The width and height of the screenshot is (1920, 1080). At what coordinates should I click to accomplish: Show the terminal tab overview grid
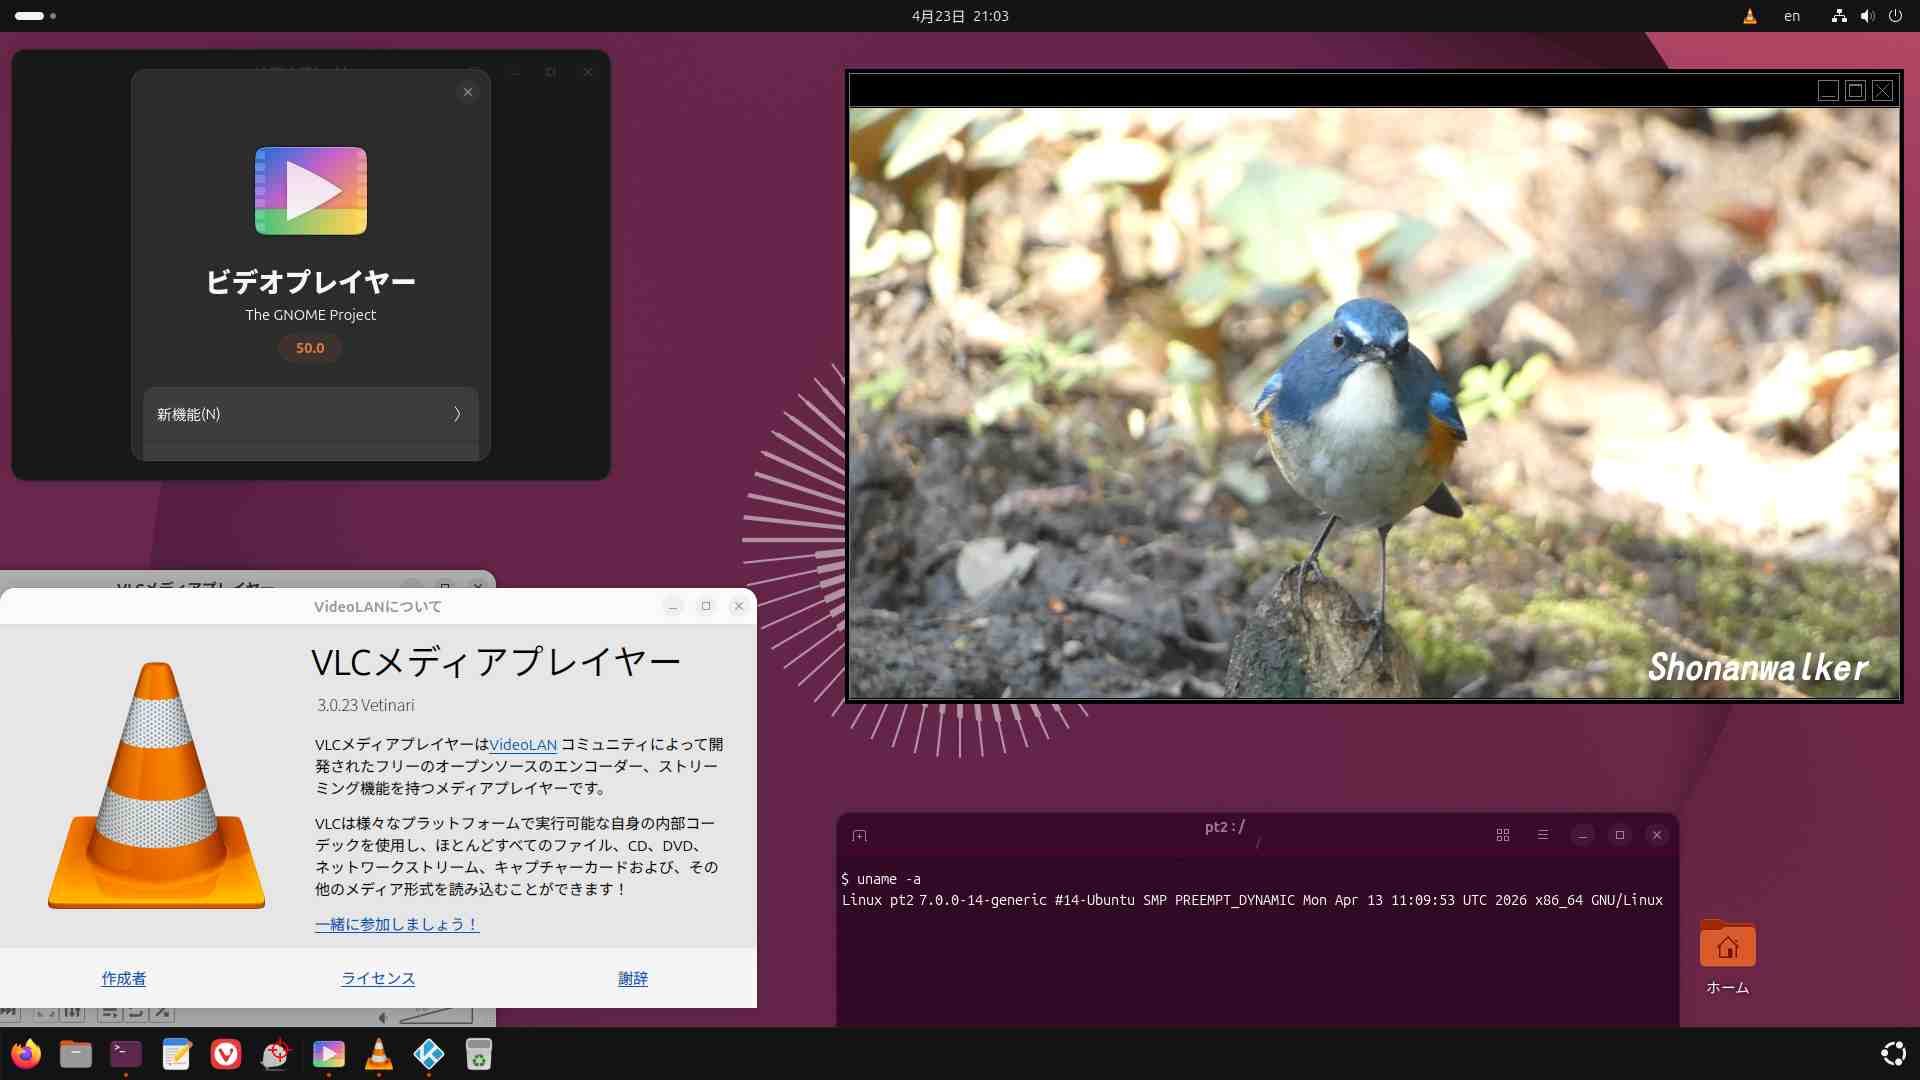[1502, 835]
